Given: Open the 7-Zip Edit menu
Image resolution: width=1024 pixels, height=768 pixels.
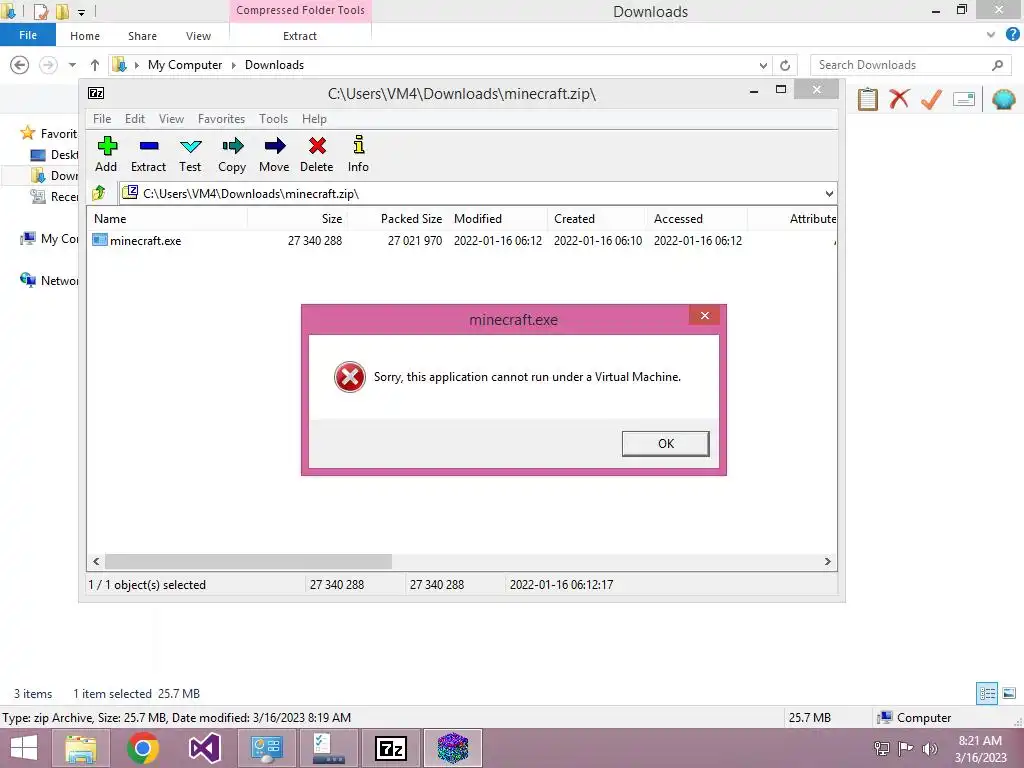Looking at the screenshot, I should [135, 119].
